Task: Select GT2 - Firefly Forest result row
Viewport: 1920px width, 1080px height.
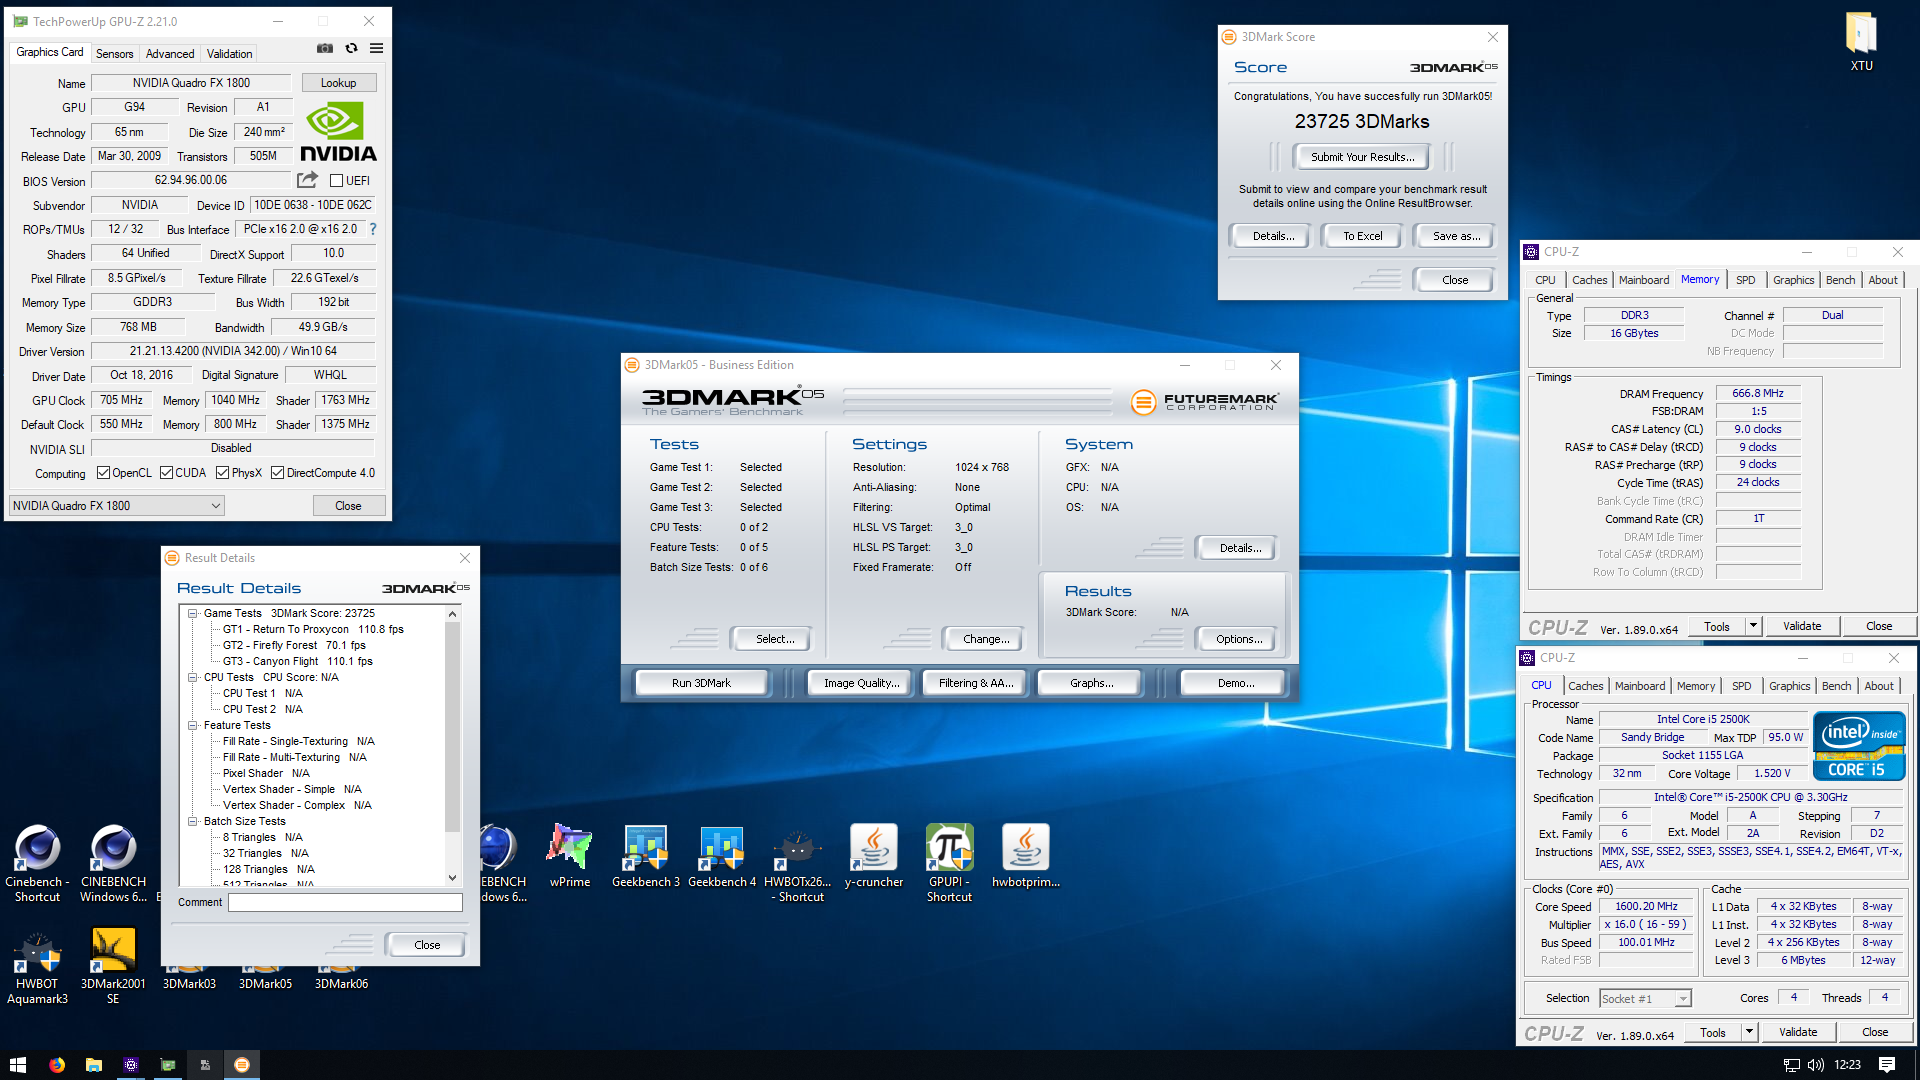Action: [294, 645]
